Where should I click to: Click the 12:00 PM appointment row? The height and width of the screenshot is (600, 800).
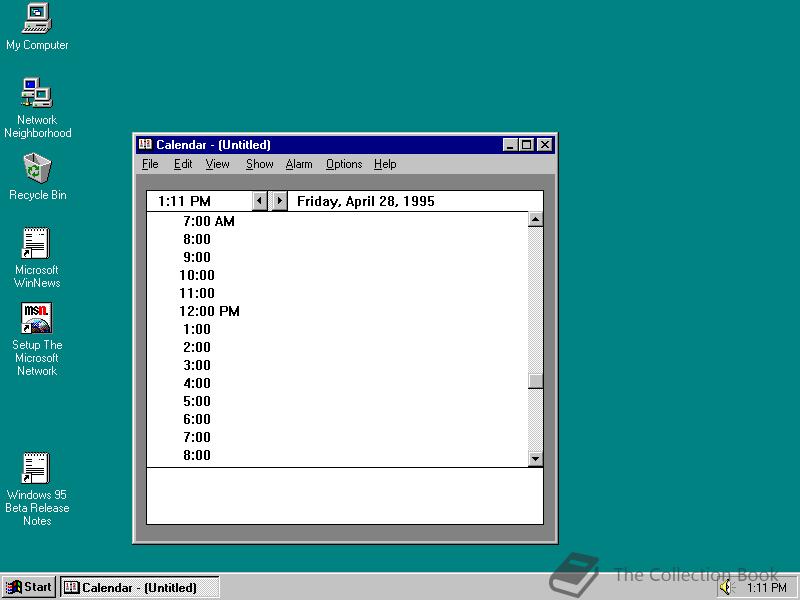pyautogui.click(x=337, y=311)
